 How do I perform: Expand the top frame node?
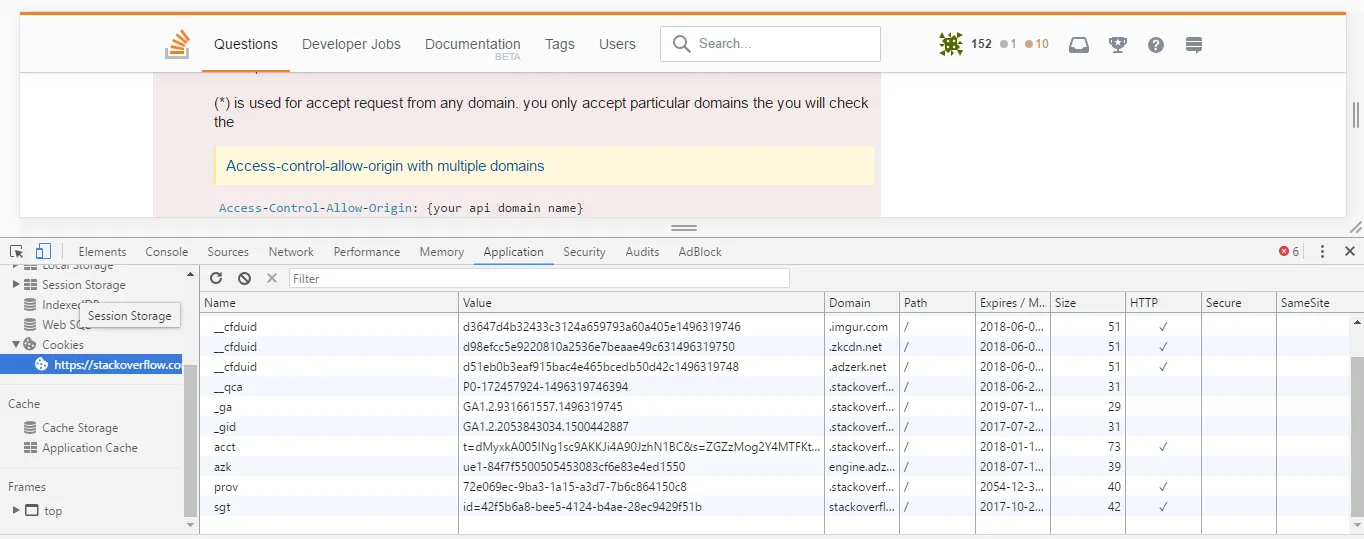click(16, 511)
